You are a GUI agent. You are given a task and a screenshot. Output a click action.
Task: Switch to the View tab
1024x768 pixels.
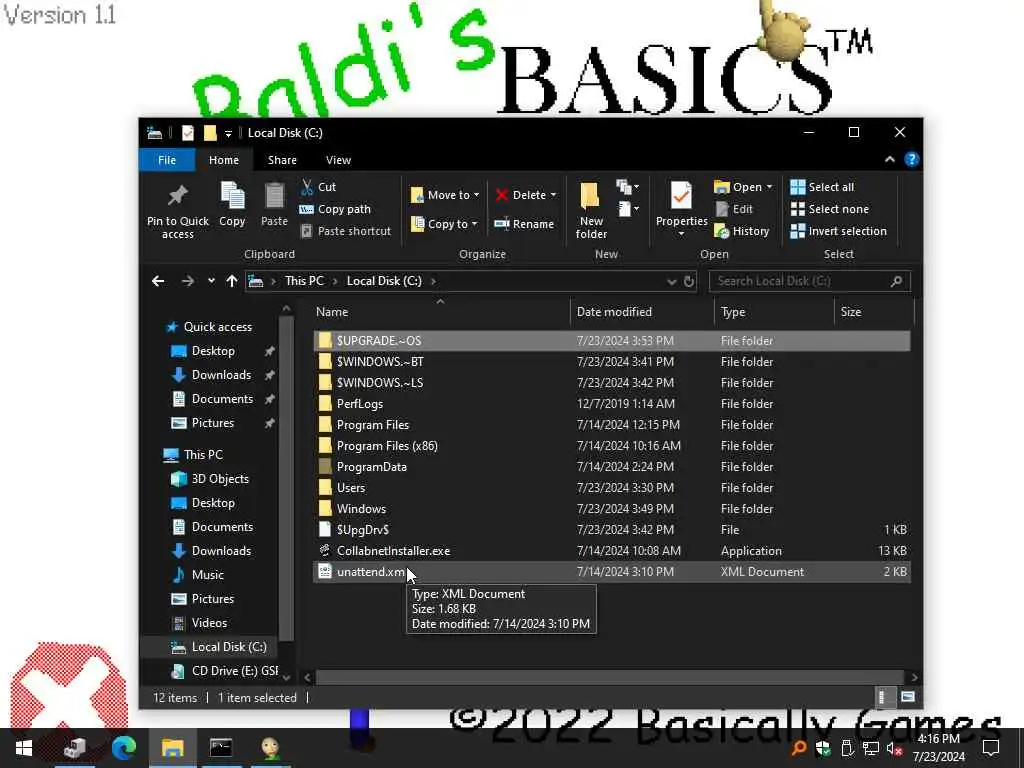coord(338,160)
